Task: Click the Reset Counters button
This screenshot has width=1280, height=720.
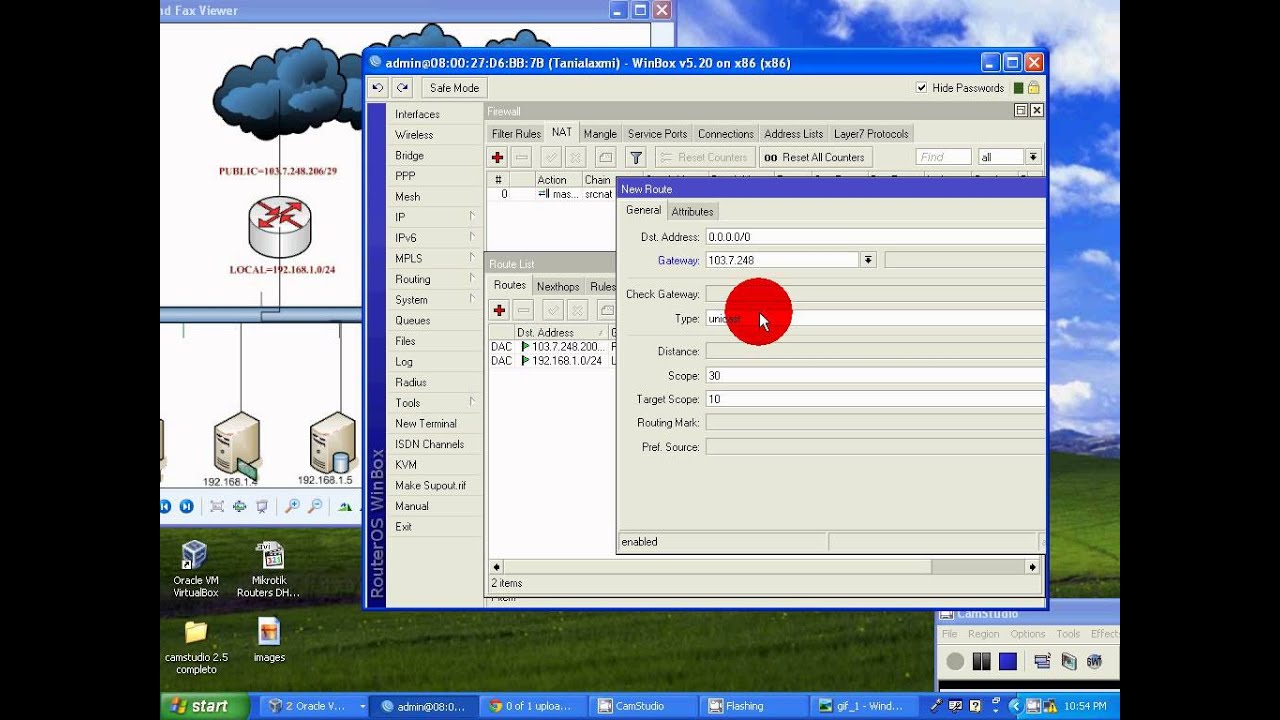Action: point(704,157)
